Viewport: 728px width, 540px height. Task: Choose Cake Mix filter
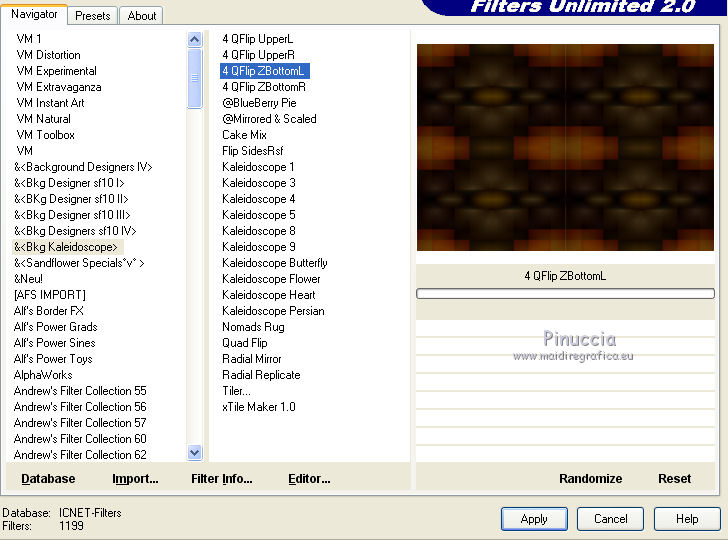point(244,135)
